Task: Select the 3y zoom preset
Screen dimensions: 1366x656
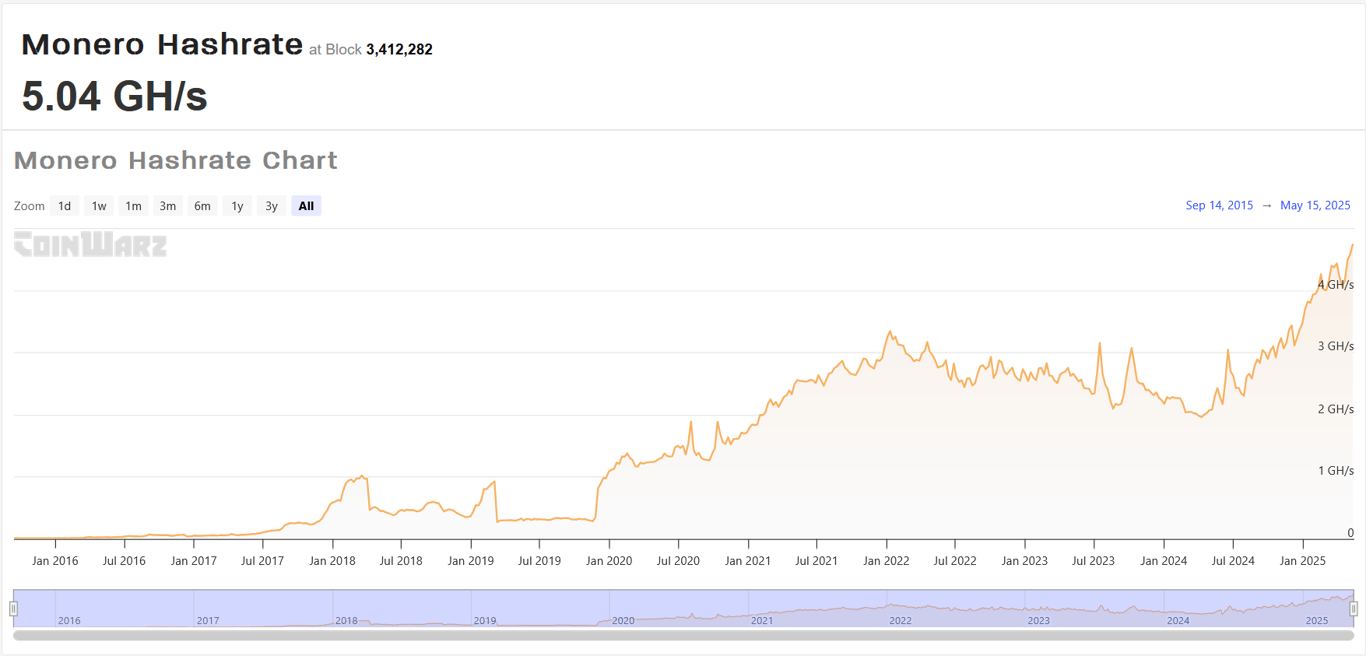Action: tap(271, 205)
